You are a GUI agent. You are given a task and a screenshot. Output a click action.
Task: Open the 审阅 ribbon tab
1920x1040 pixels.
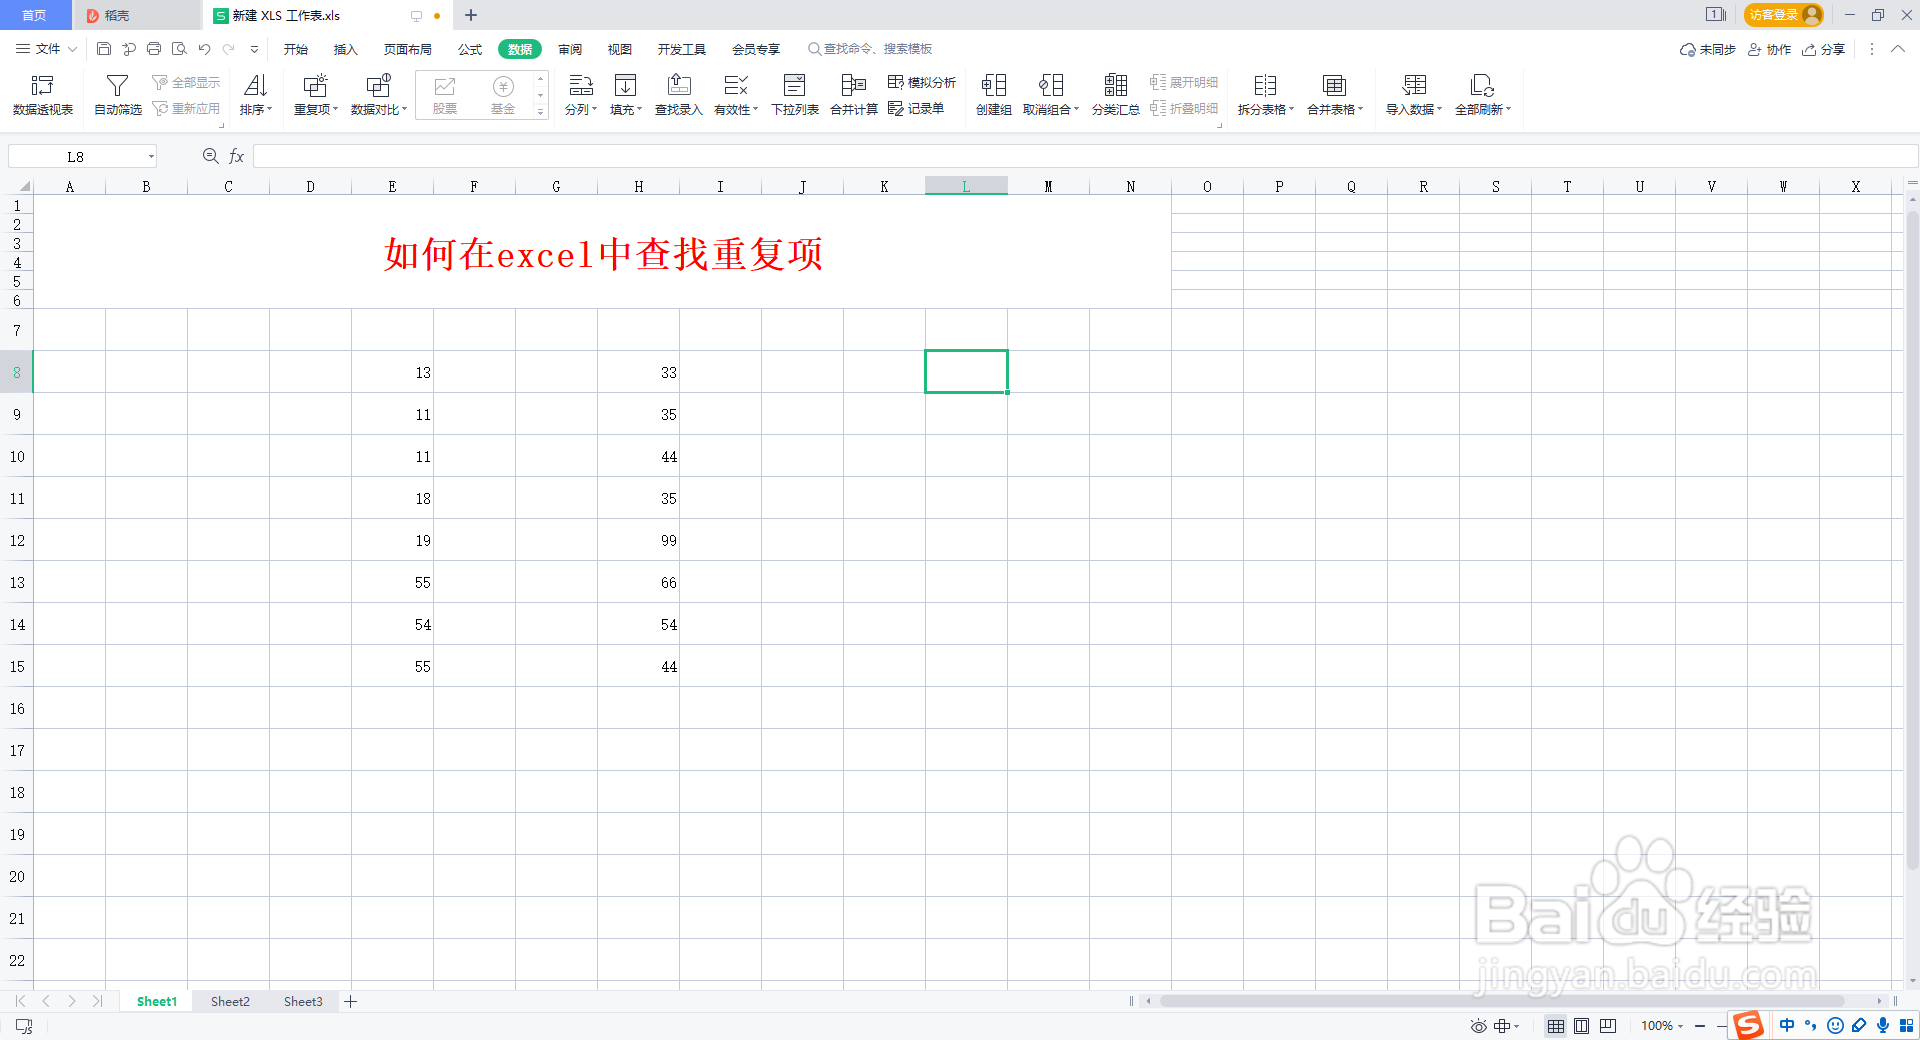(x=570, y=49)
